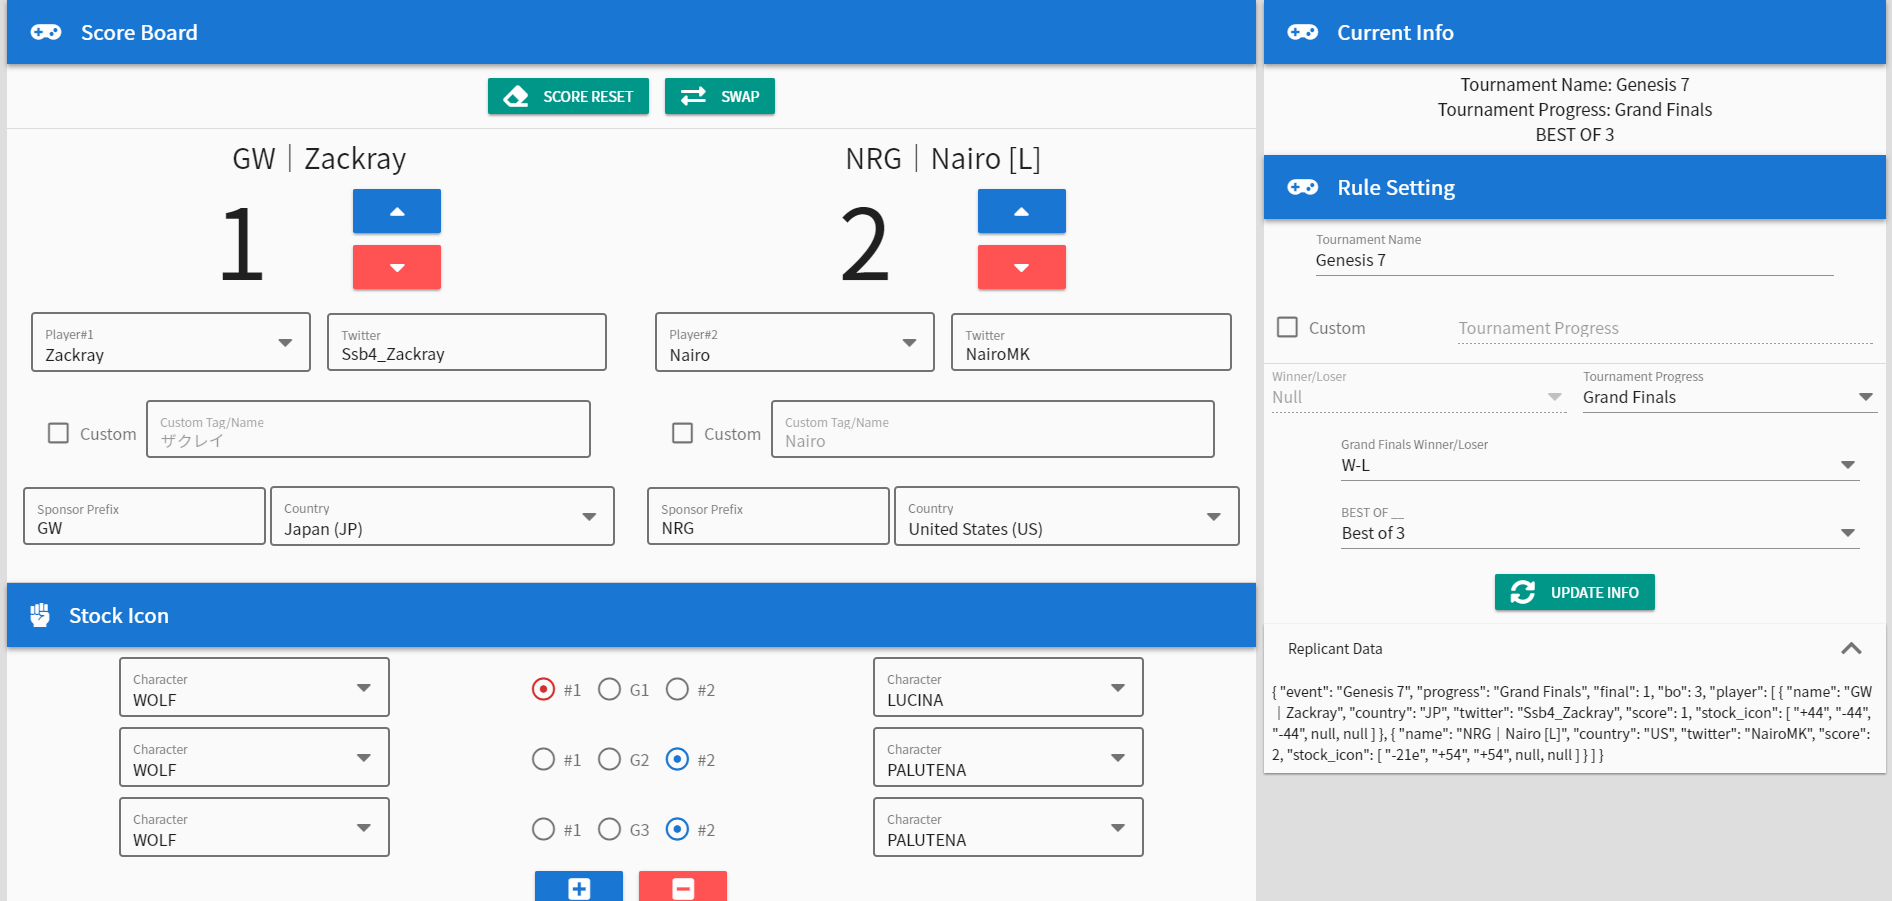The width and height of the screenshot is (1892, 901).
Task: Click the Score Board gamepad icon
Action: point(46,33)
